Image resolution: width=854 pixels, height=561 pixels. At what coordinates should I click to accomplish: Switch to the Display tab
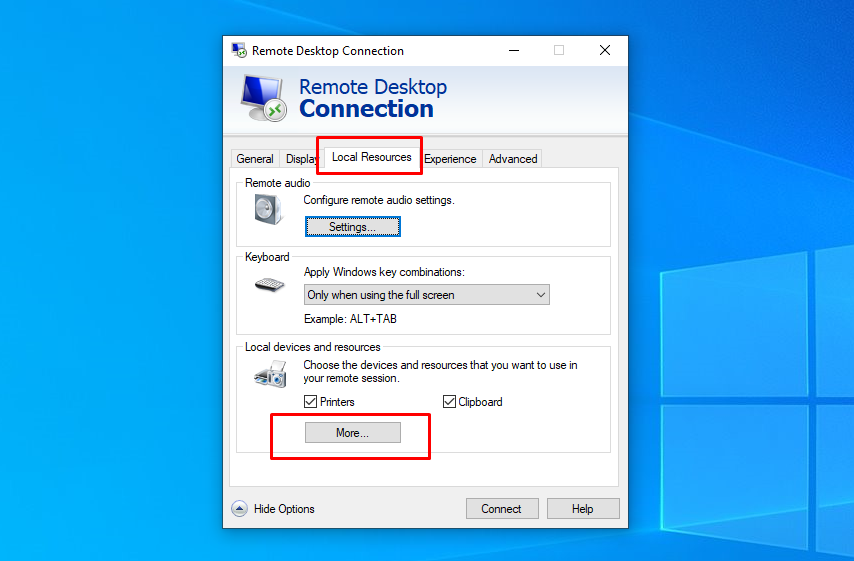click(x=301, y=158)
